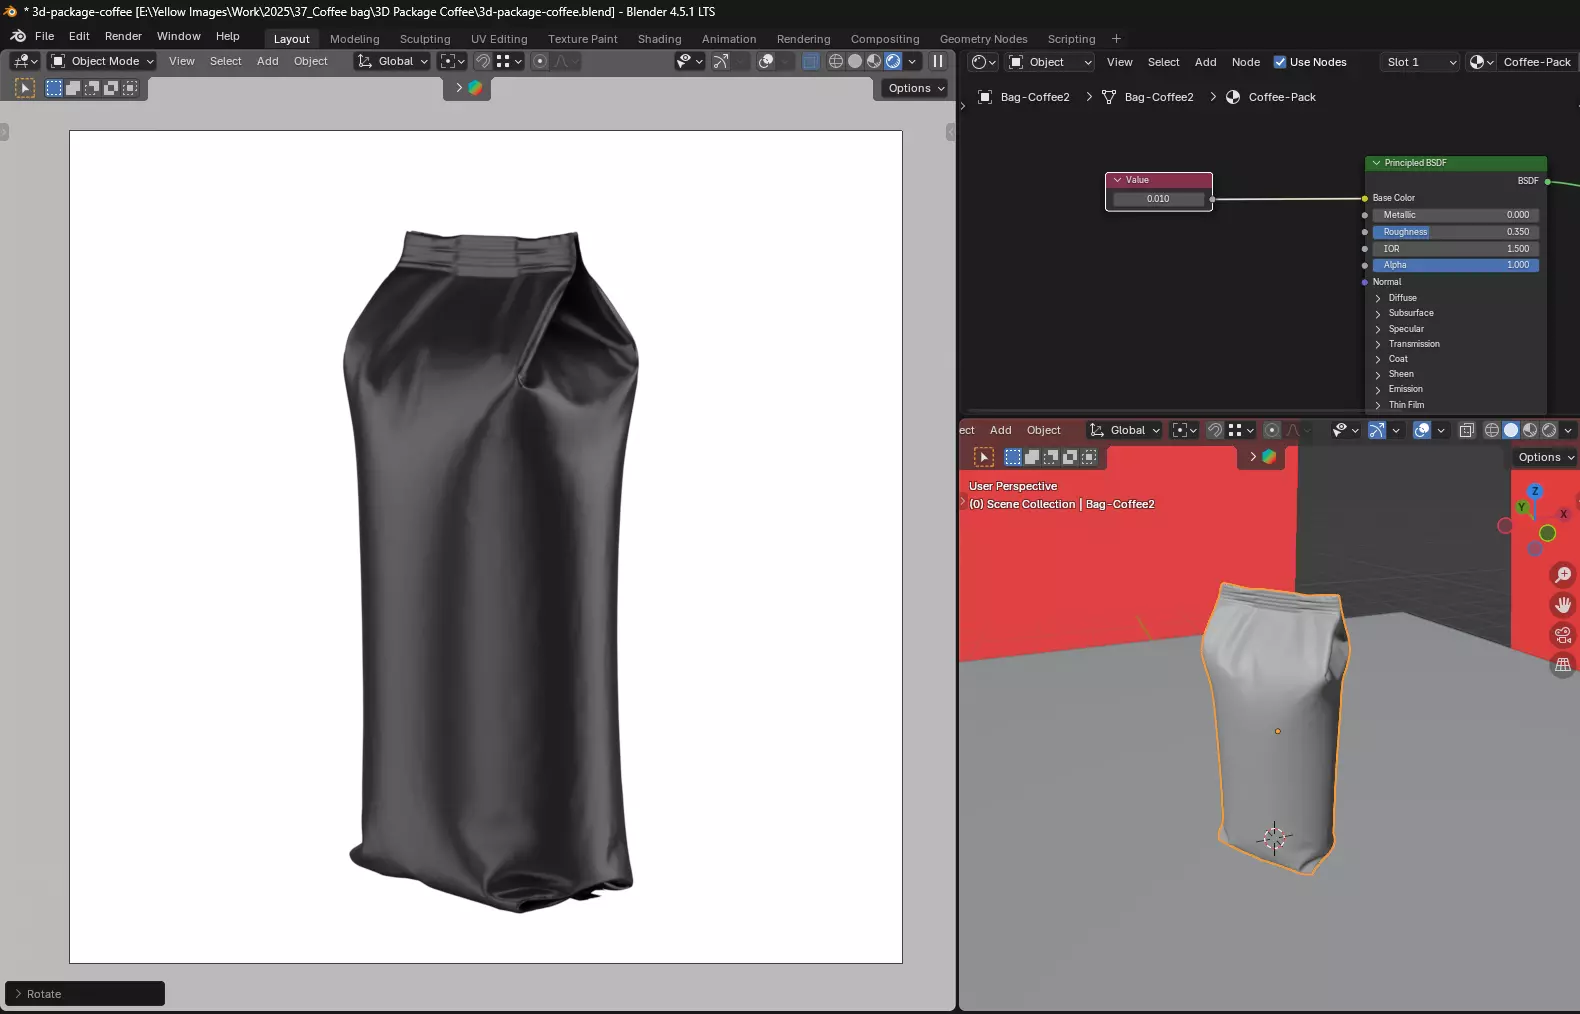1580x1014 pixels.
Task: Click the colored asset shelf icon in left viewport
Action: coord(475,88)
